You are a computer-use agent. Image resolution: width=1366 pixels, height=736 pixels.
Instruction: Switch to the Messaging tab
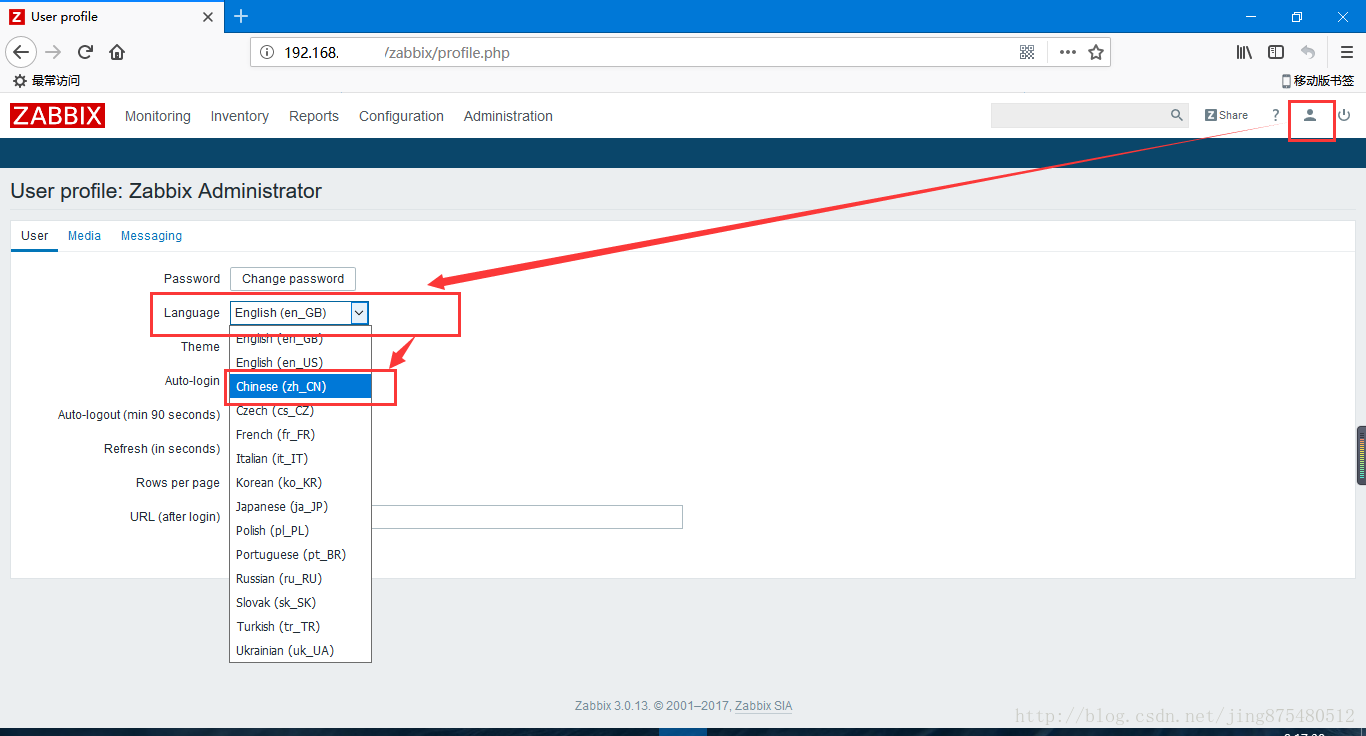pos(151,236)
